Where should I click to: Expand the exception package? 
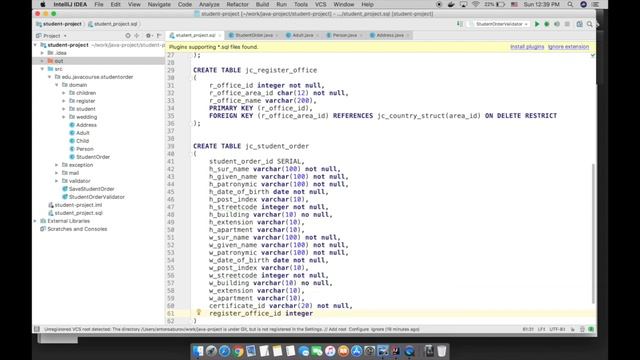[57, 165]
